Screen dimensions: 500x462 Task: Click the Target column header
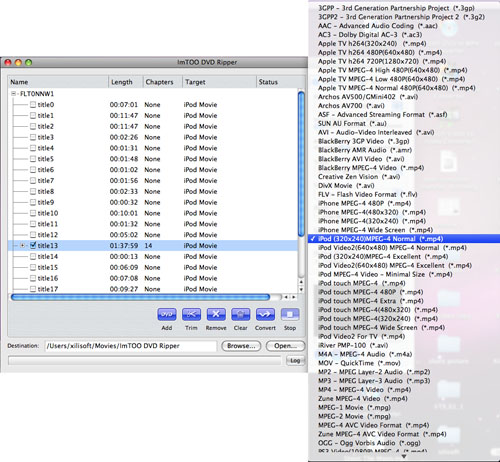219,82
